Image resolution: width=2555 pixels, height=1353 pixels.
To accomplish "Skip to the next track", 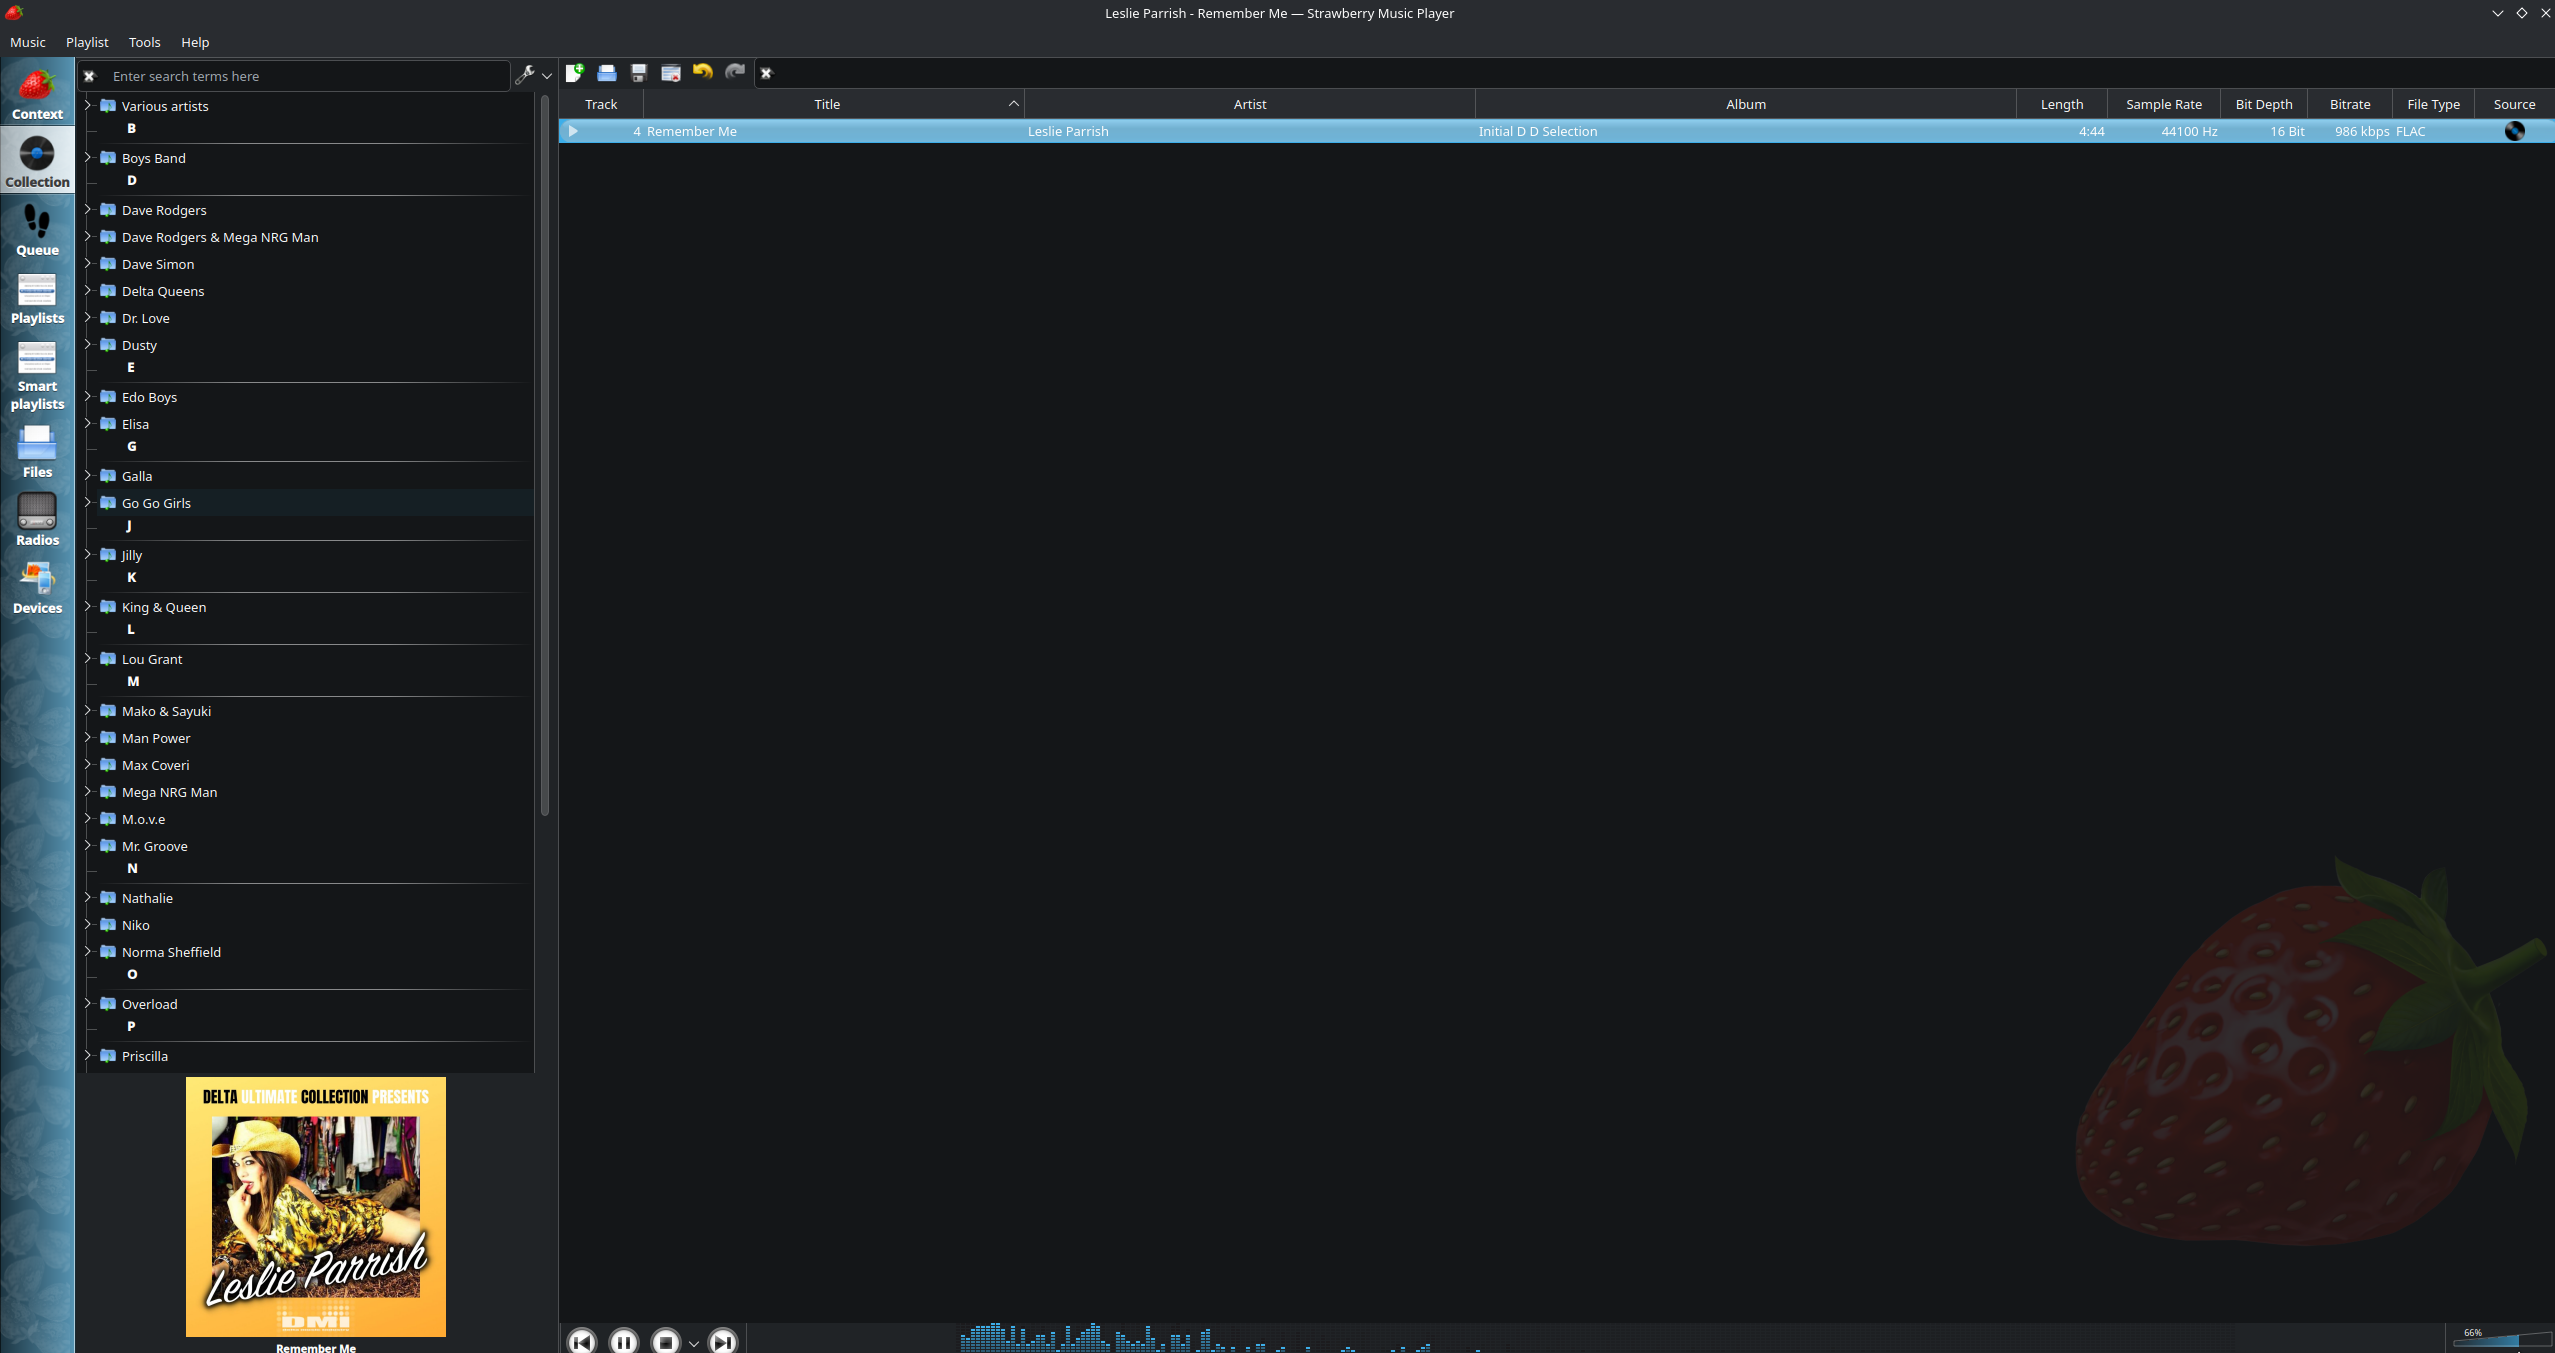I will pos(723,1341).
